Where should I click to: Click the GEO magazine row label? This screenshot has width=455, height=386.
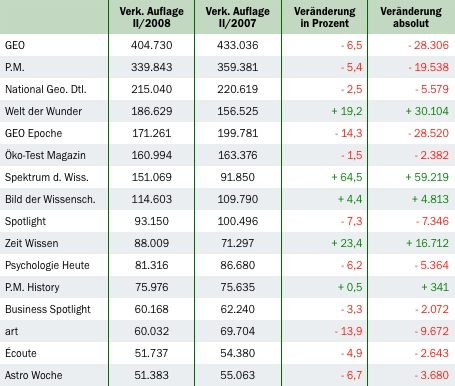(x=15, y=45)
